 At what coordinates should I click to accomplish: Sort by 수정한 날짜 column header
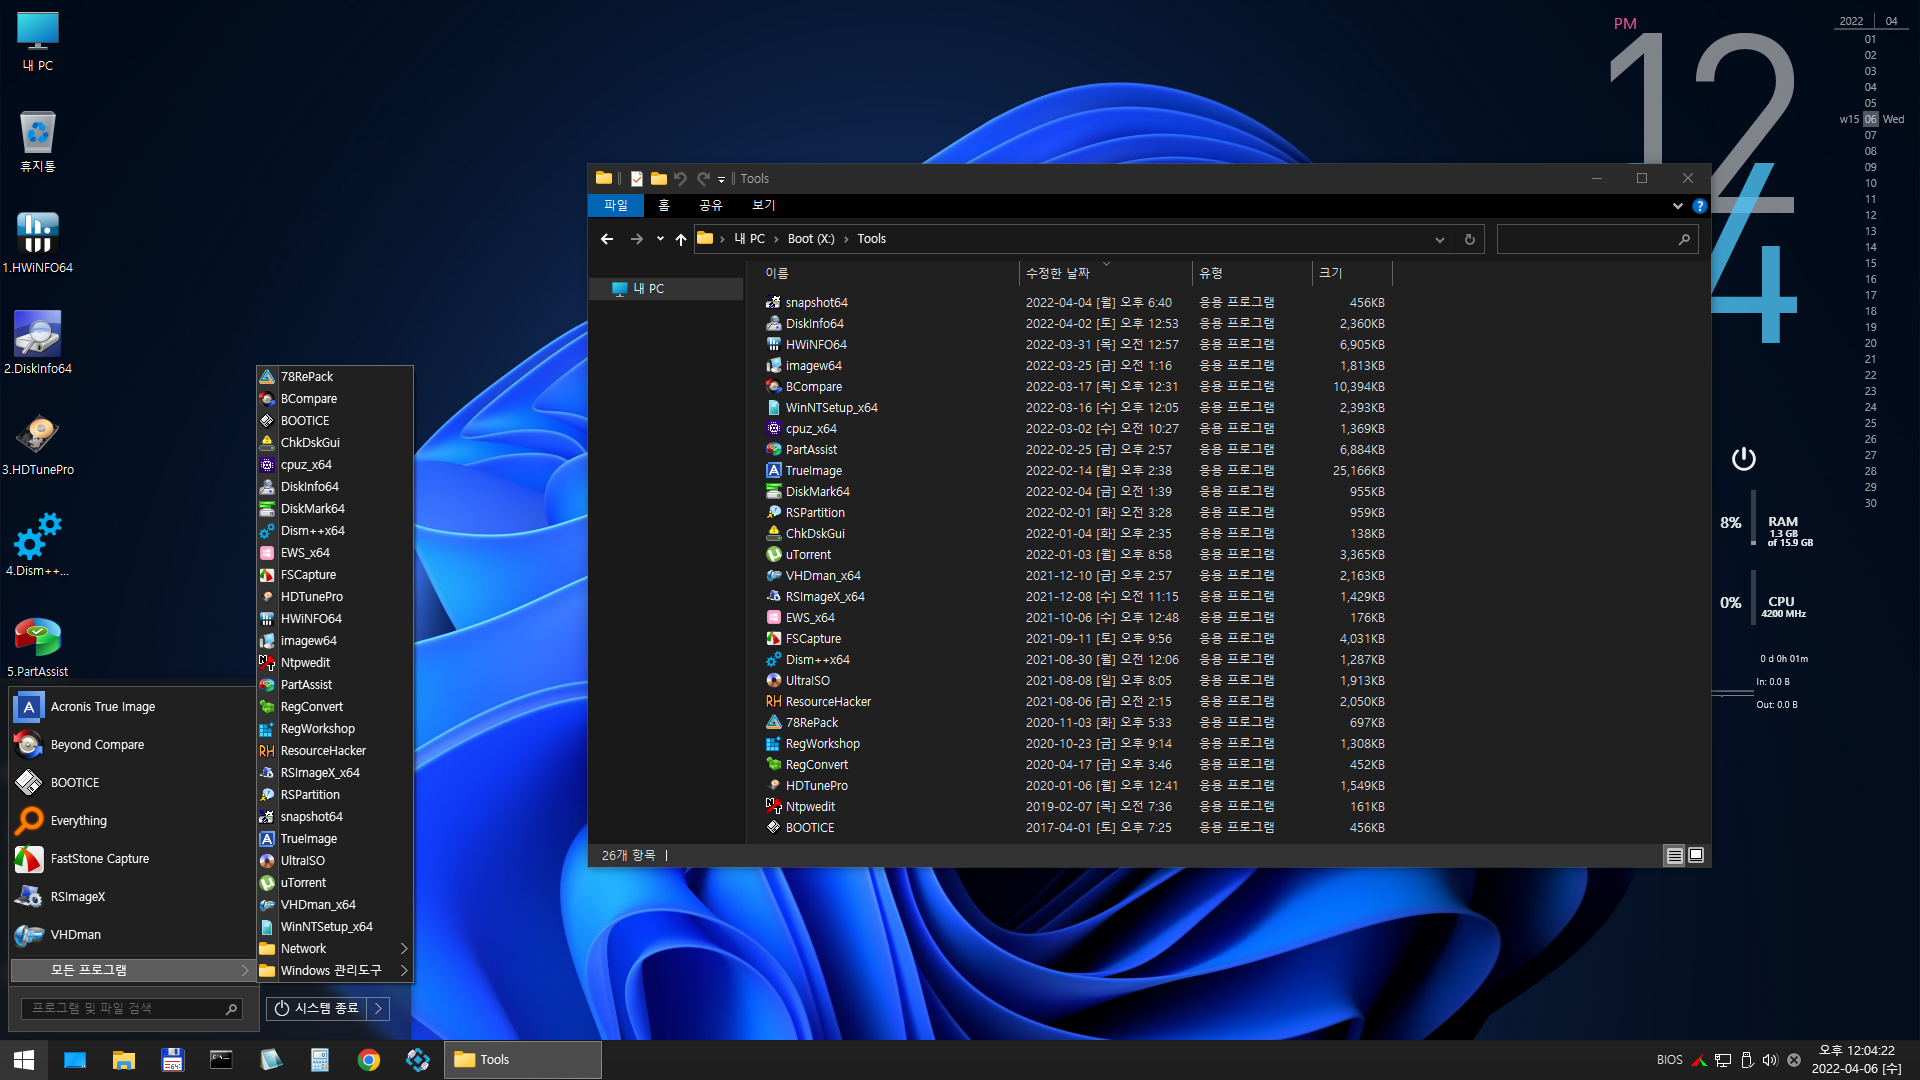(x=1106, y=273)
